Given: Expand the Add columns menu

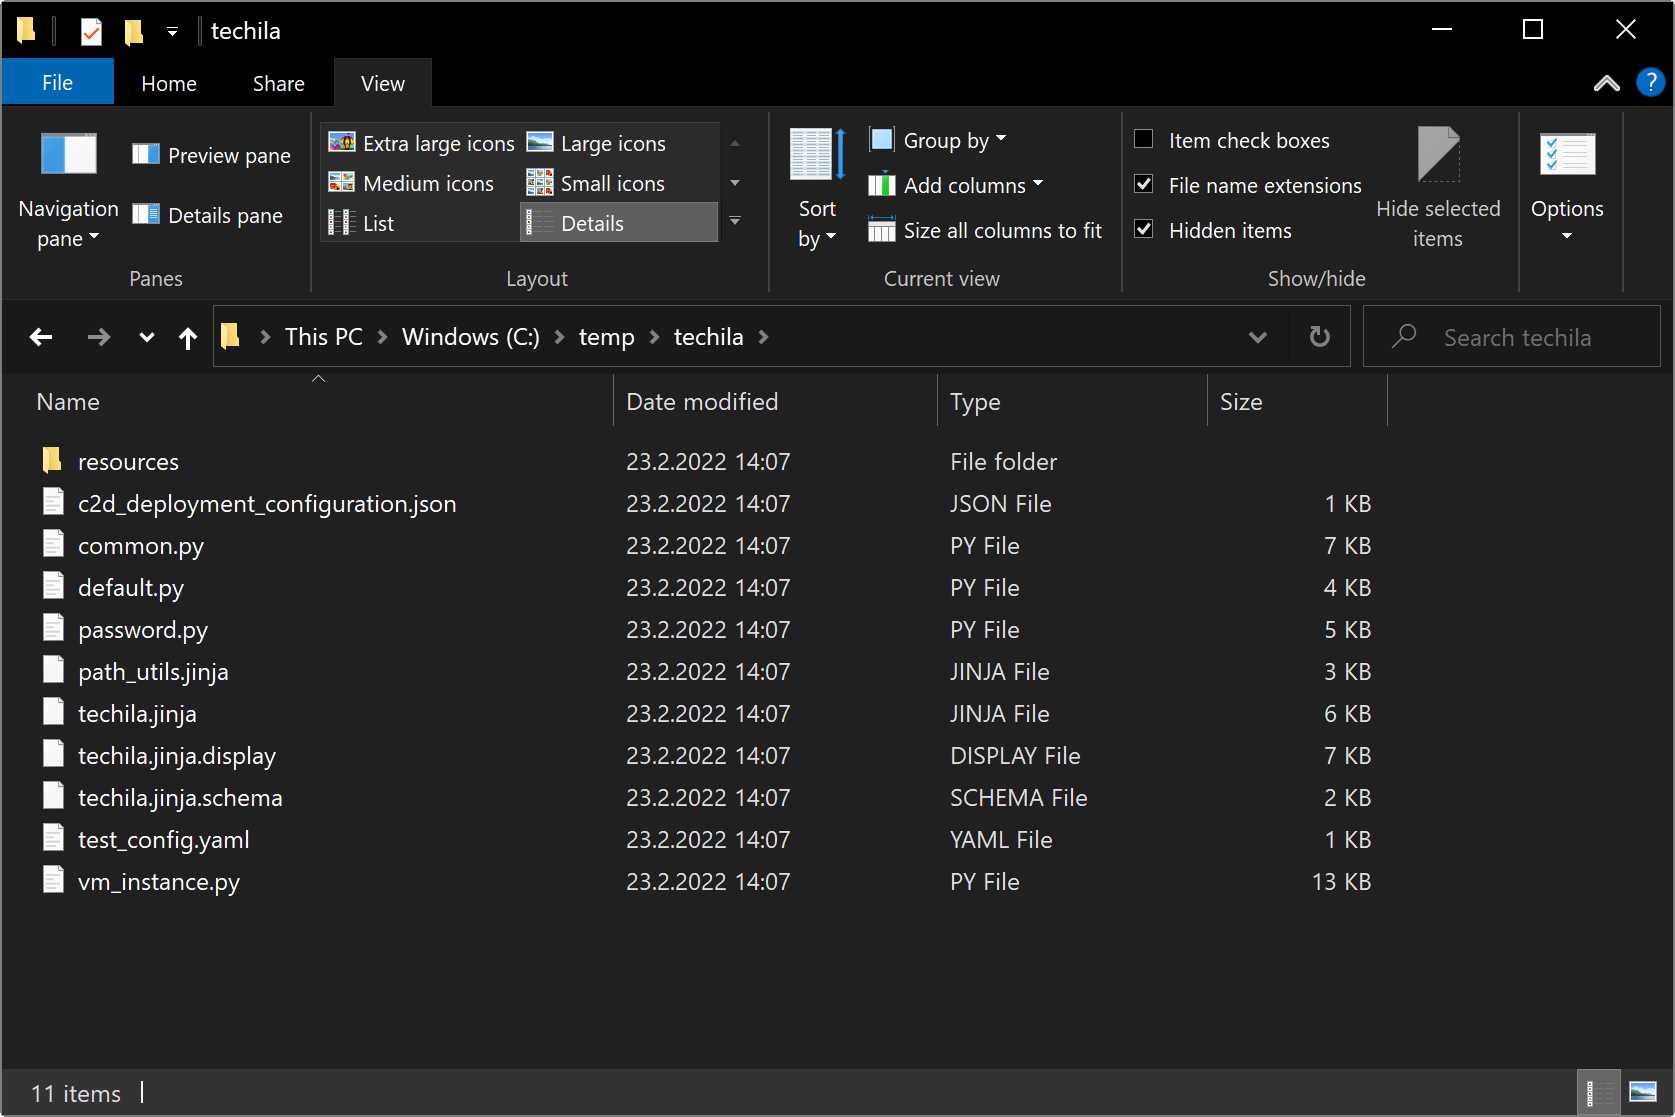Looking at the screenshot, I should pos(958,186).
